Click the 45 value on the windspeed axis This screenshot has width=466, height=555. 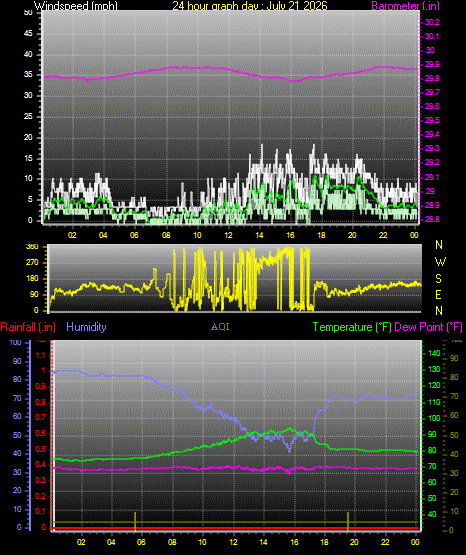click(x=28, y=33)
